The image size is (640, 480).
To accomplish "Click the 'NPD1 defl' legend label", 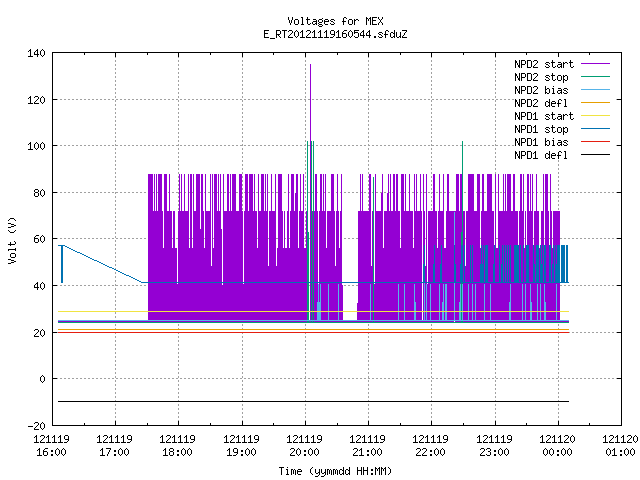I will point(541,156).
